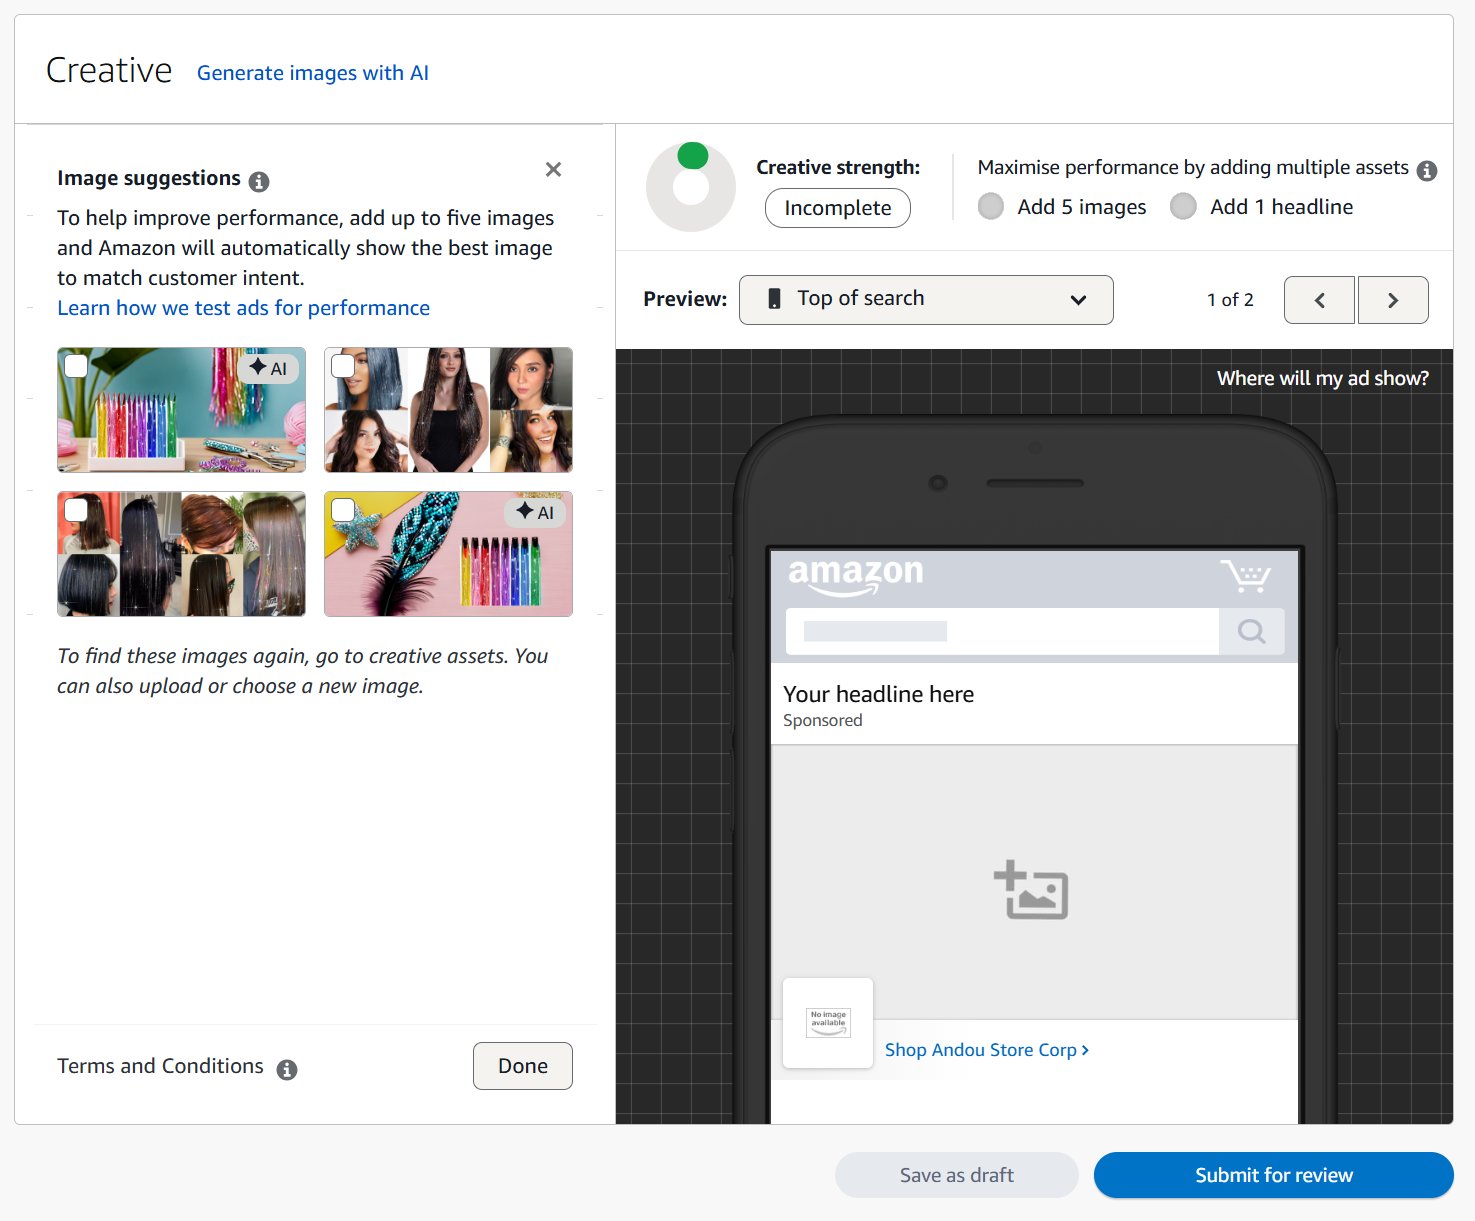Click the image placeholder icon in the ad preview
Screen dimensions: 1475x1221
(1032, 891)
